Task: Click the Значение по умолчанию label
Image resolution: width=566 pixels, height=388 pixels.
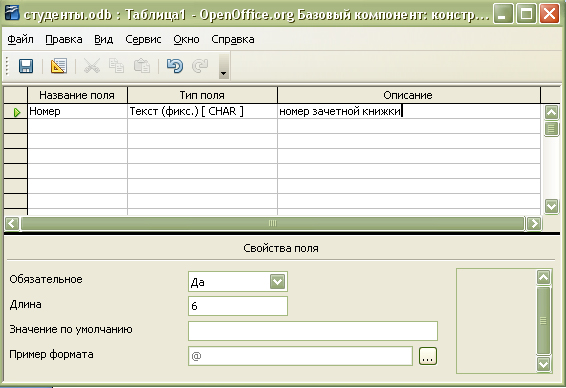Action: [71, 330]
